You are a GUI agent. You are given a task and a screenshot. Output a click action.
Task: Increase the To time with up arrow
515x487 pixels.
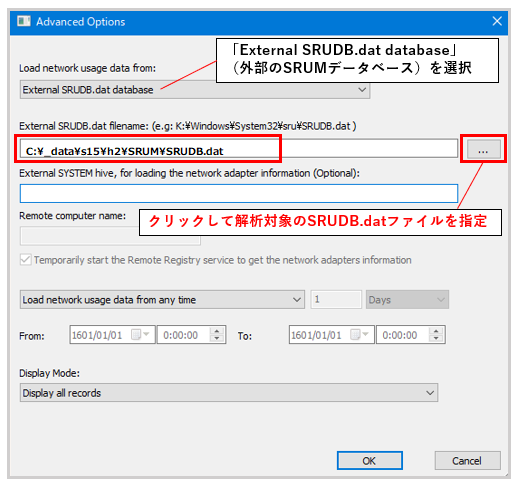pyautogui.click(x=436, y=331)
